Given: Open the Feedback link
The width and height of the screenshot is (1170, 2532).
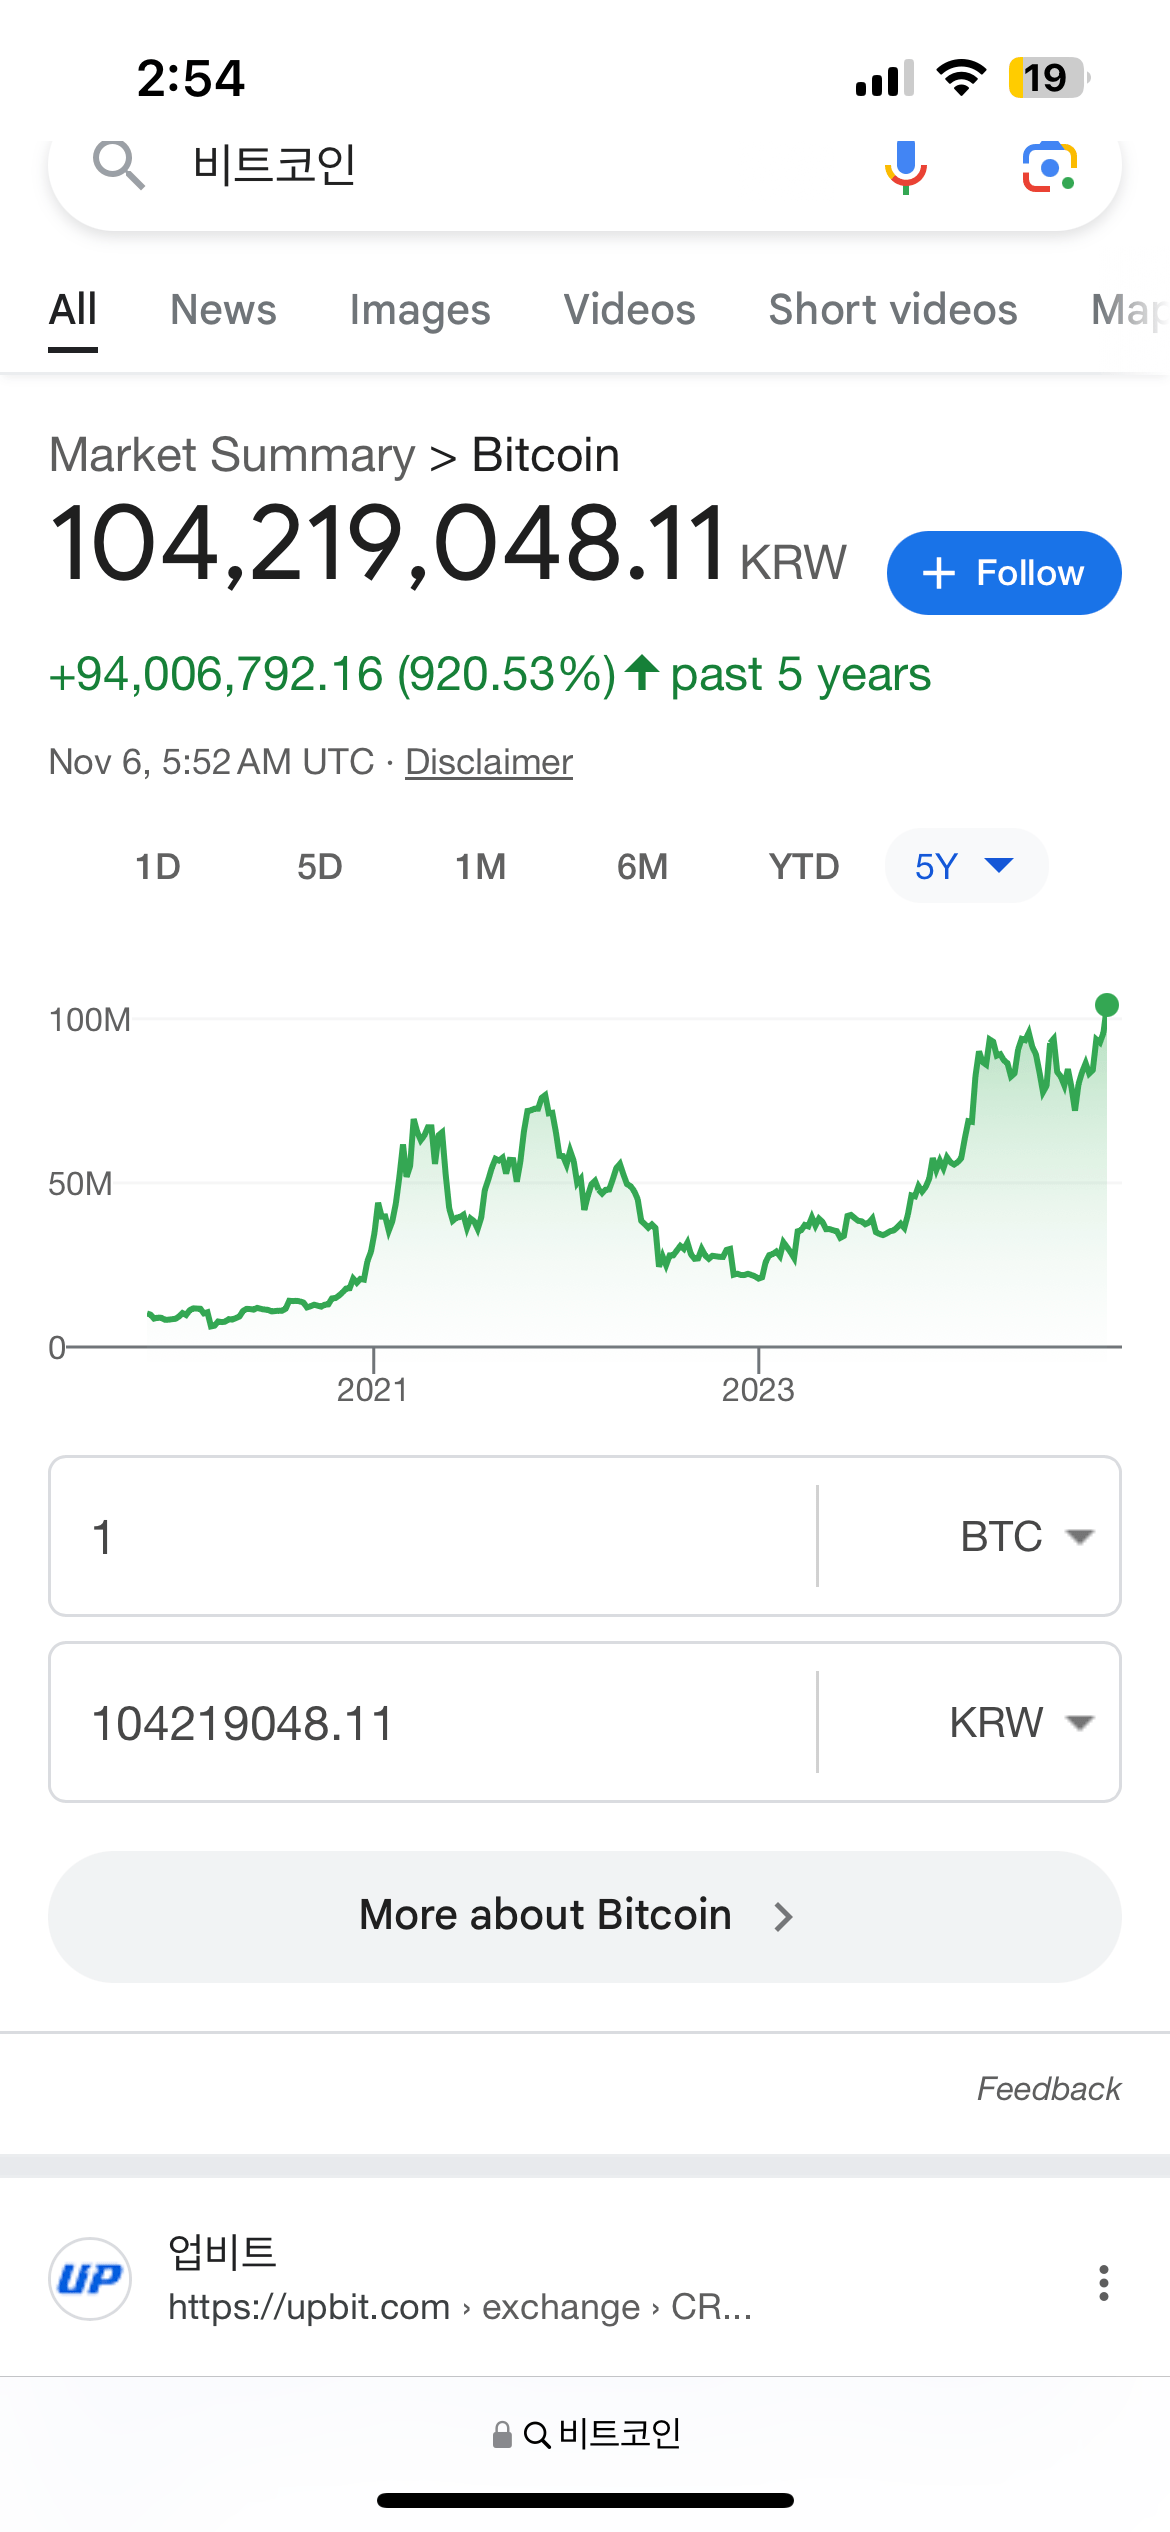Looking at the screenshot, I should [x=1048, y=2089].
